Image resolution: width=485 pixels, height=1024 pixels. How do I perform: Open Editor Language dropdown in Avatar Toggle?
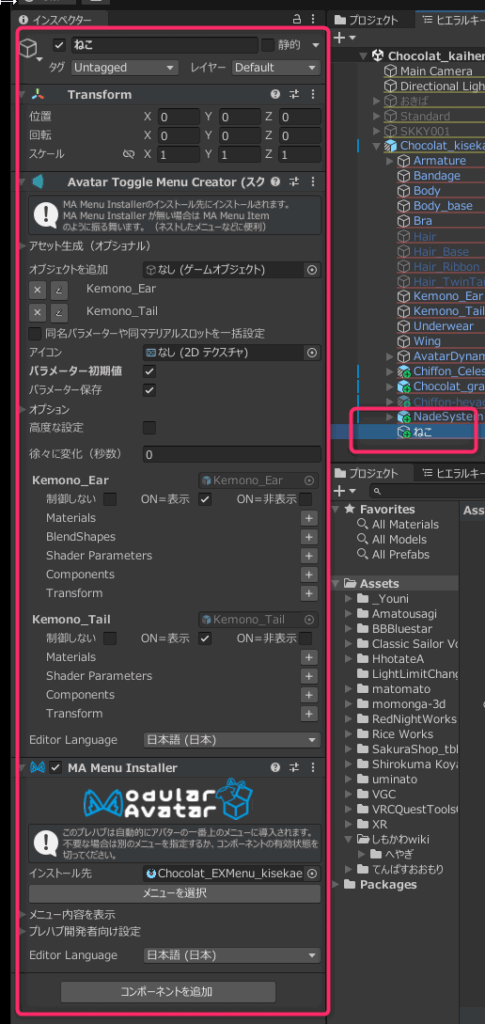pos(232,740)
